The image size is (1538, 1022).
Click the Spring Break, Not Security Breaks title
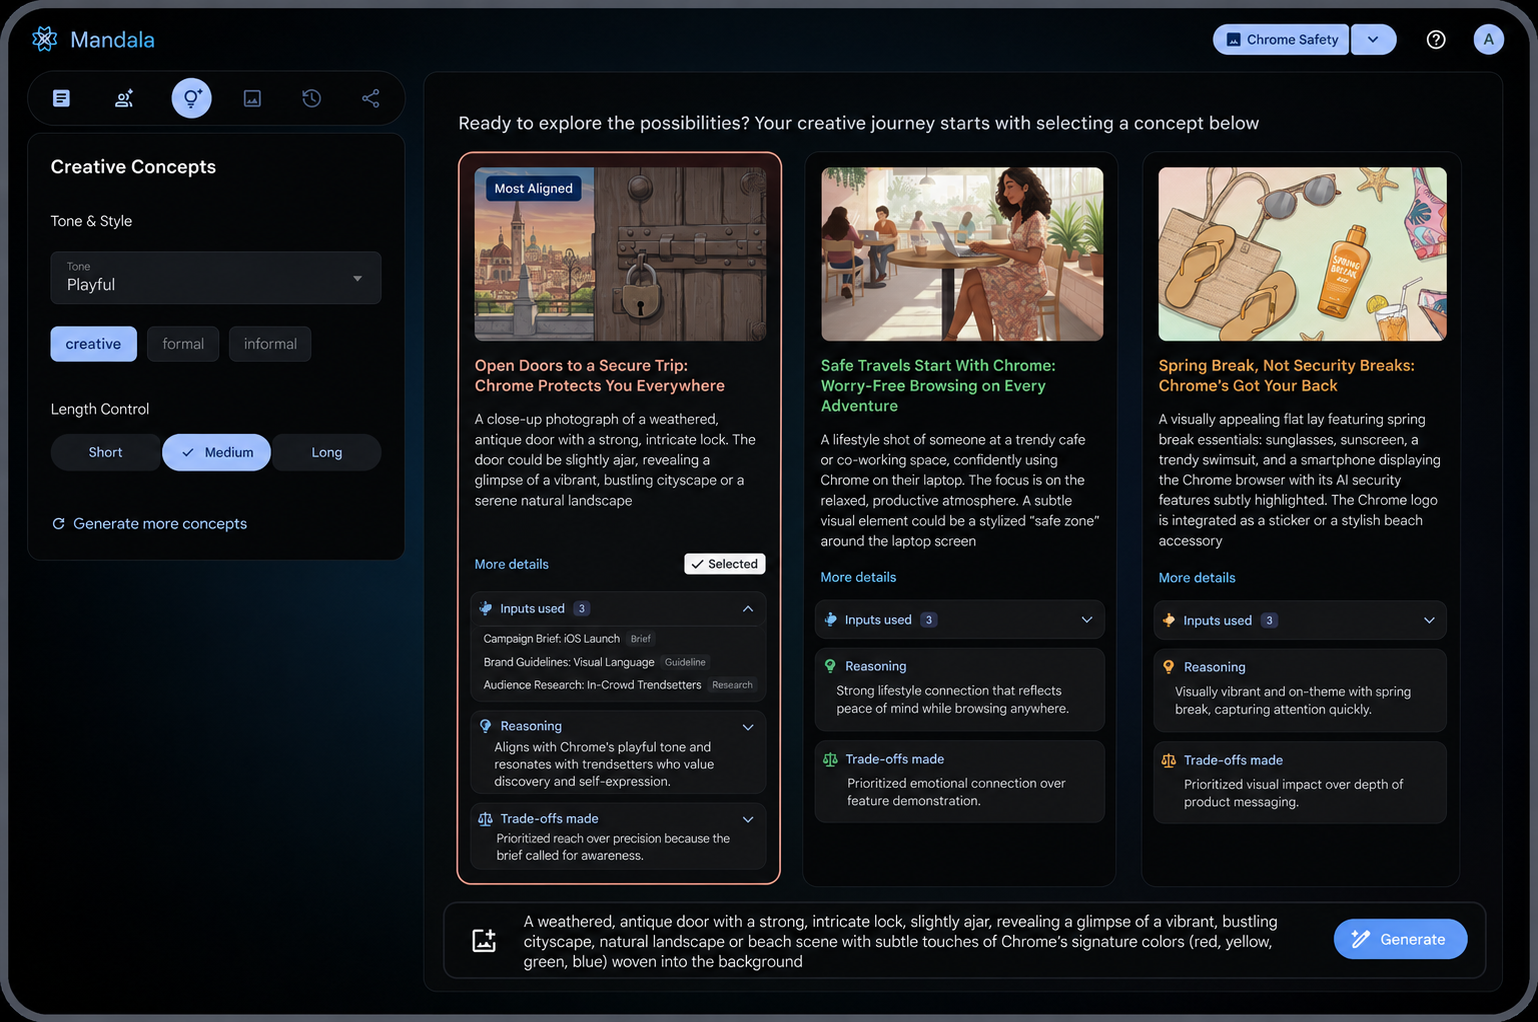pyautogui.click(x=1286, y=376)
